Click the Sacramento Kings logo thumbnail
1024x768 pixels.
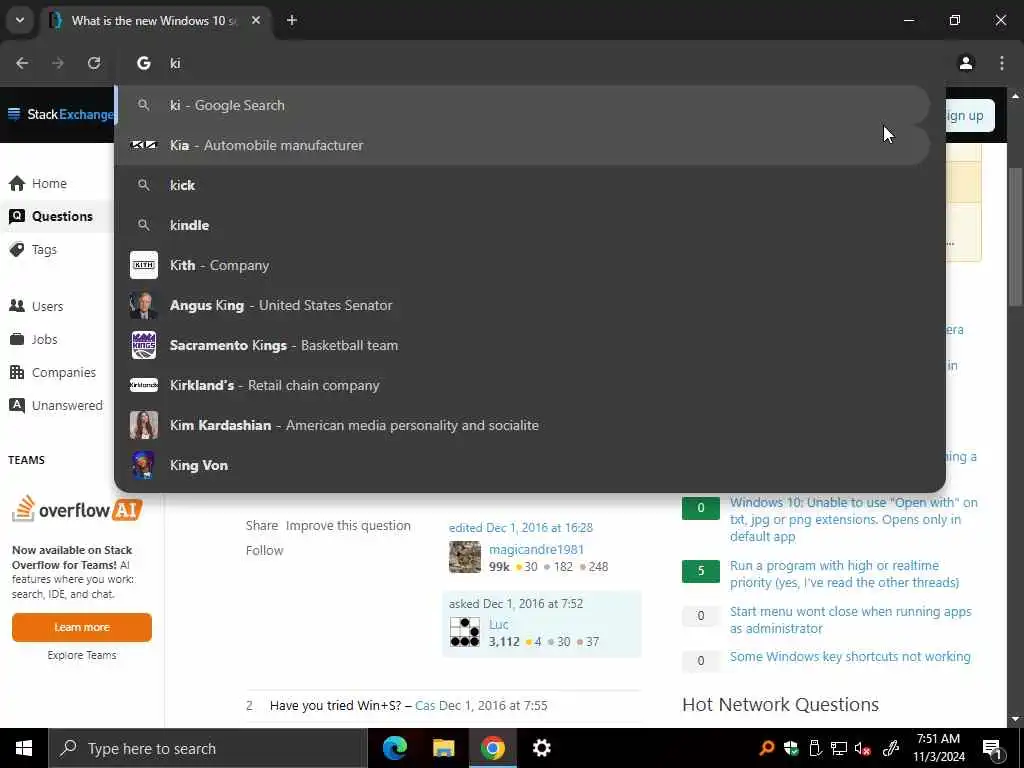coord(144,345)
